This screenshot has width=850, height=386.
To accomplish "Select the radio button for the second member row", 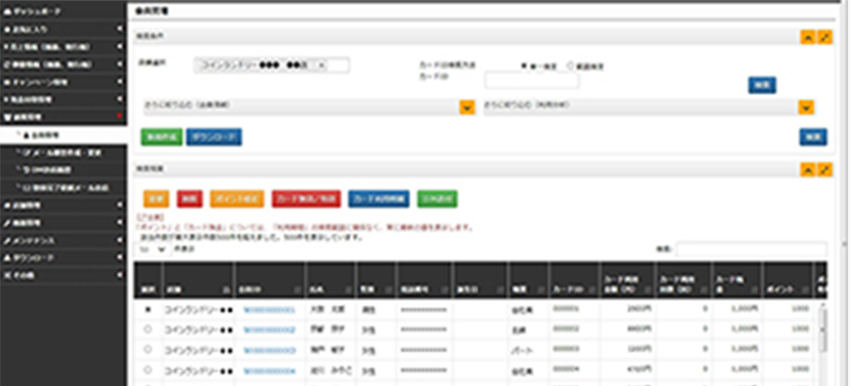I will (147, 329).
